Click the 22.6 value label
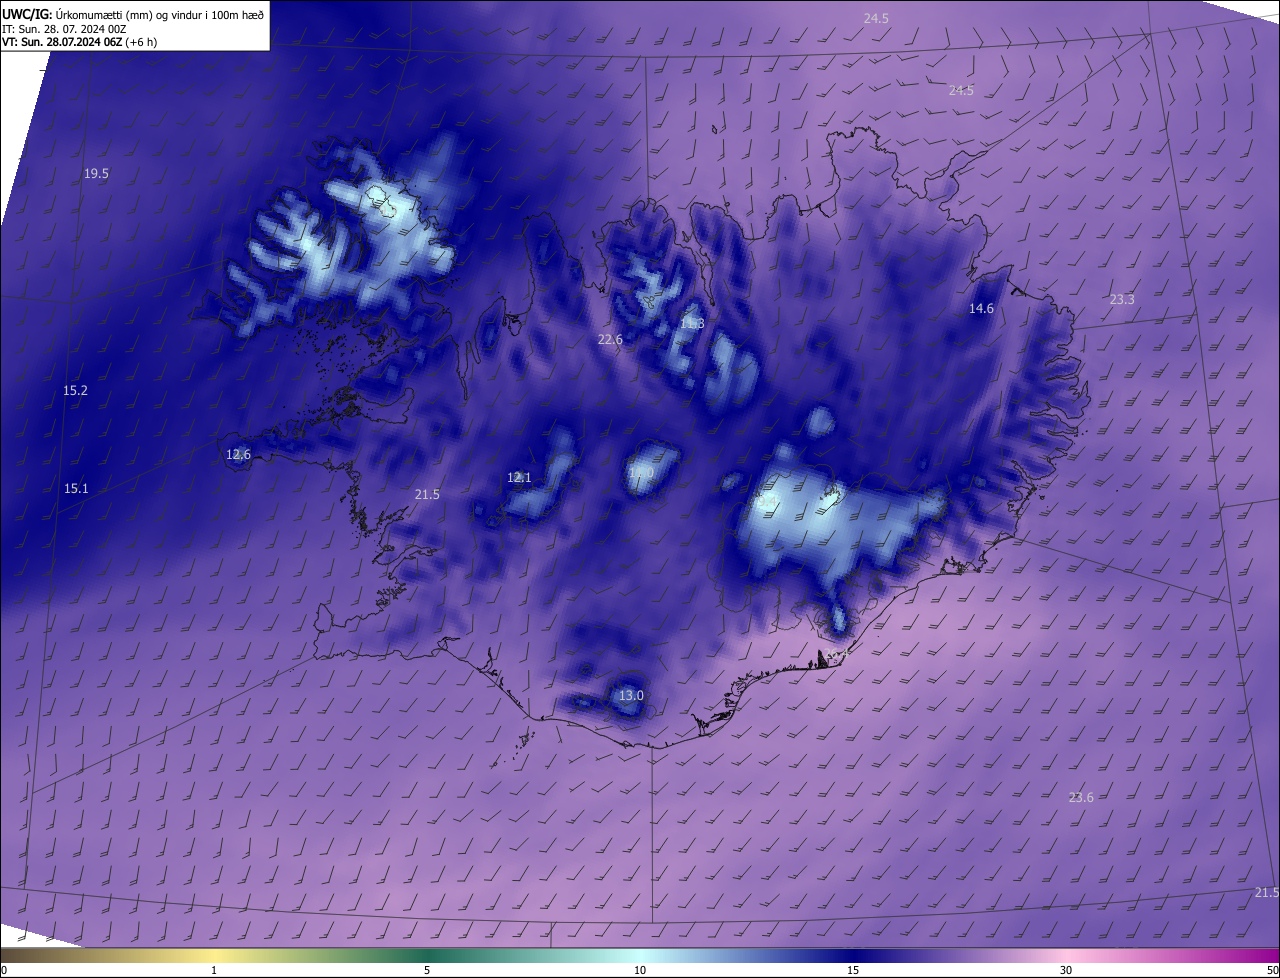The image size is (1280, 978). click(610, 340)
